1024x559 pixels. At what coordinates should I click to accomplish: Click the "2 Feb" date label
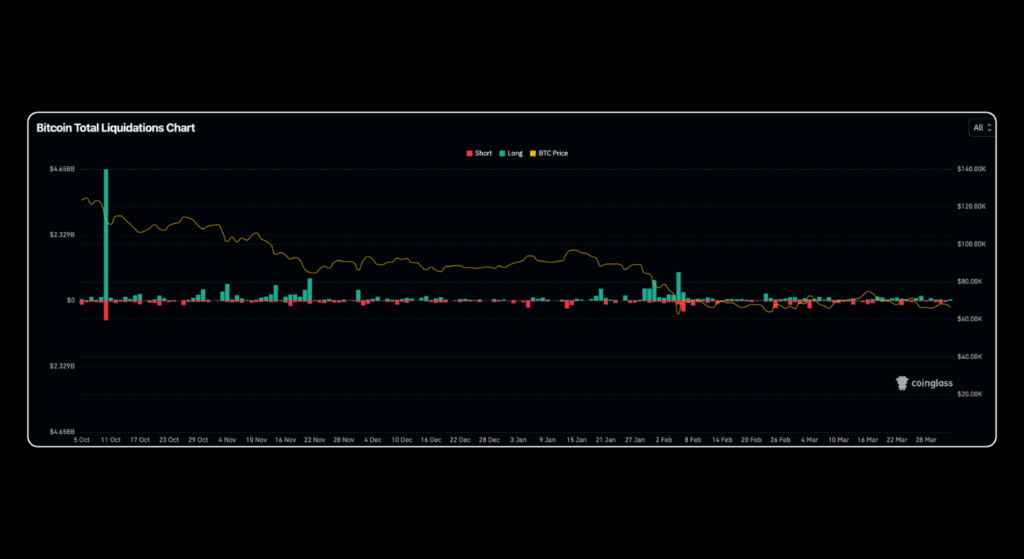(x=664, y=440)
